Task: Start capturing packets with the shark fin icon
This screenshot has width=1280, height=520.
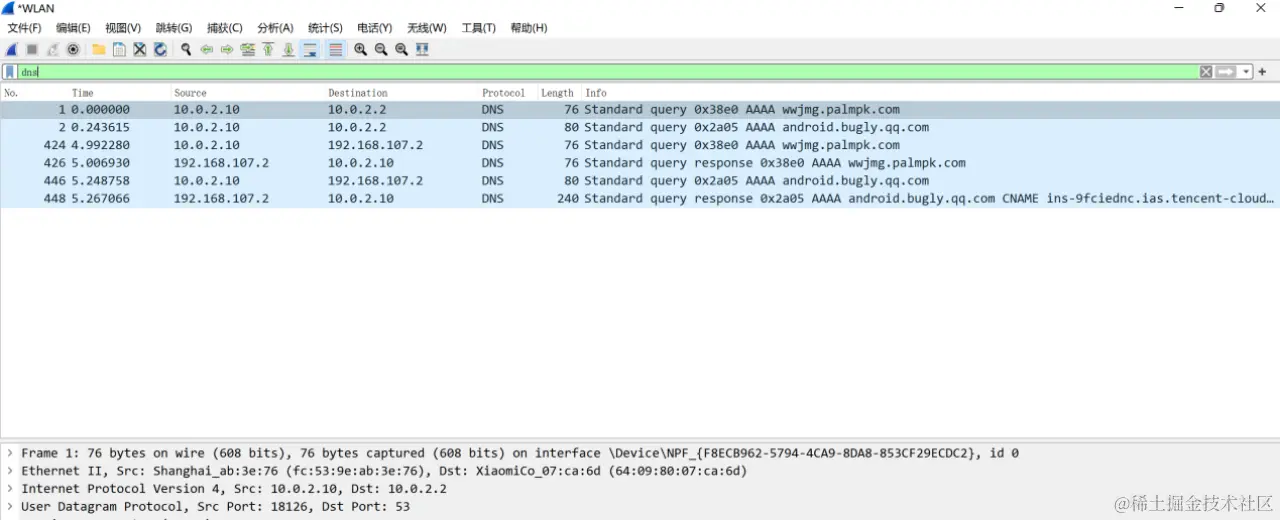Action: 12,49
